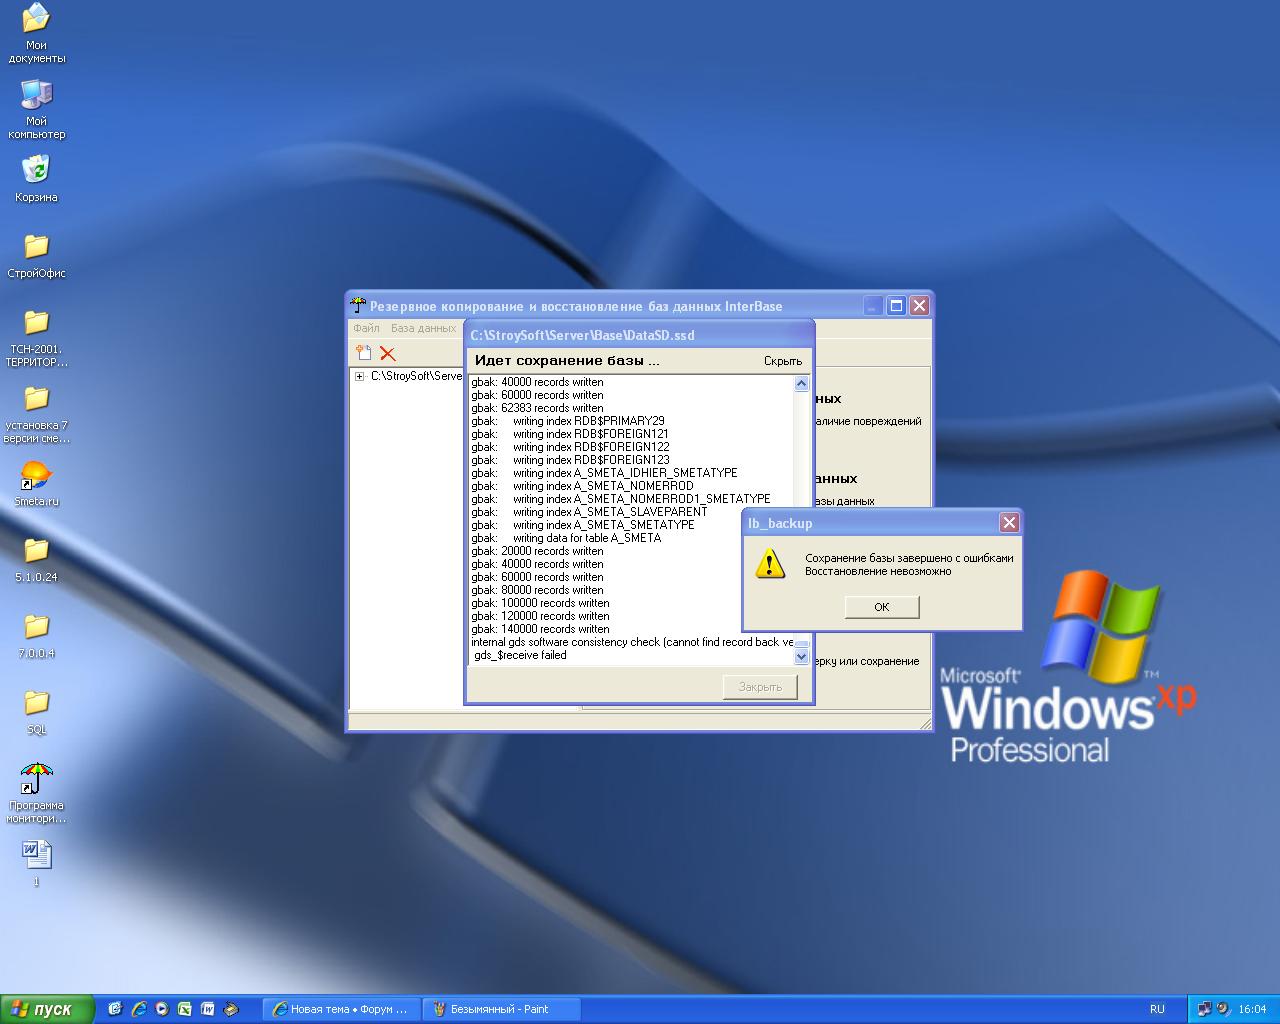Viewport: 1280px width, 1024px height.
Task: Click the 16:04 system clock
Action: pos(1252,1009)
